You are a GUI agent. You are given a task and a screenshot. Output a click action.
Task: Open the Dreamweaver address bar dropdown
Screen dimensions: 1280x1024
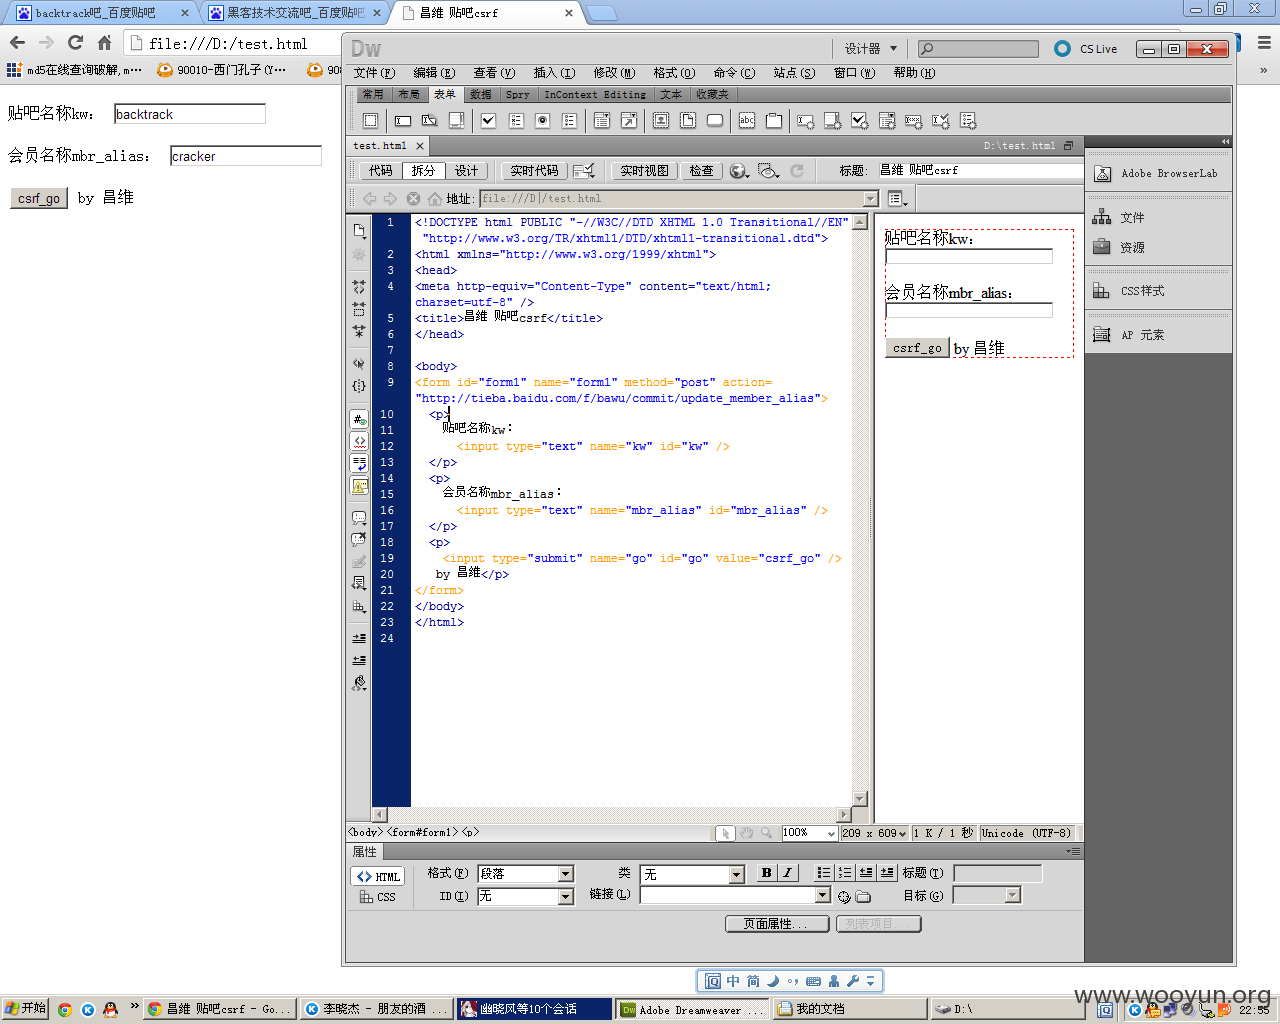[870, 198]
